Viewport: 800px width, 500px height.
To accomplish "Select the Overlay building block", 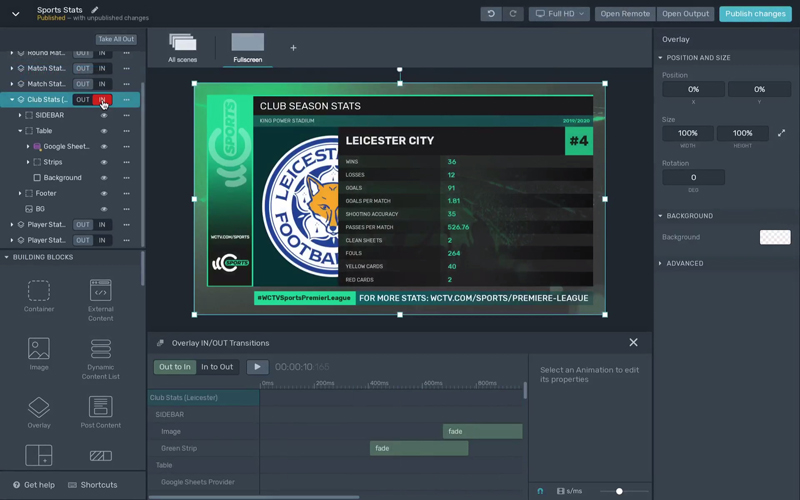I will tap(39, 412).
